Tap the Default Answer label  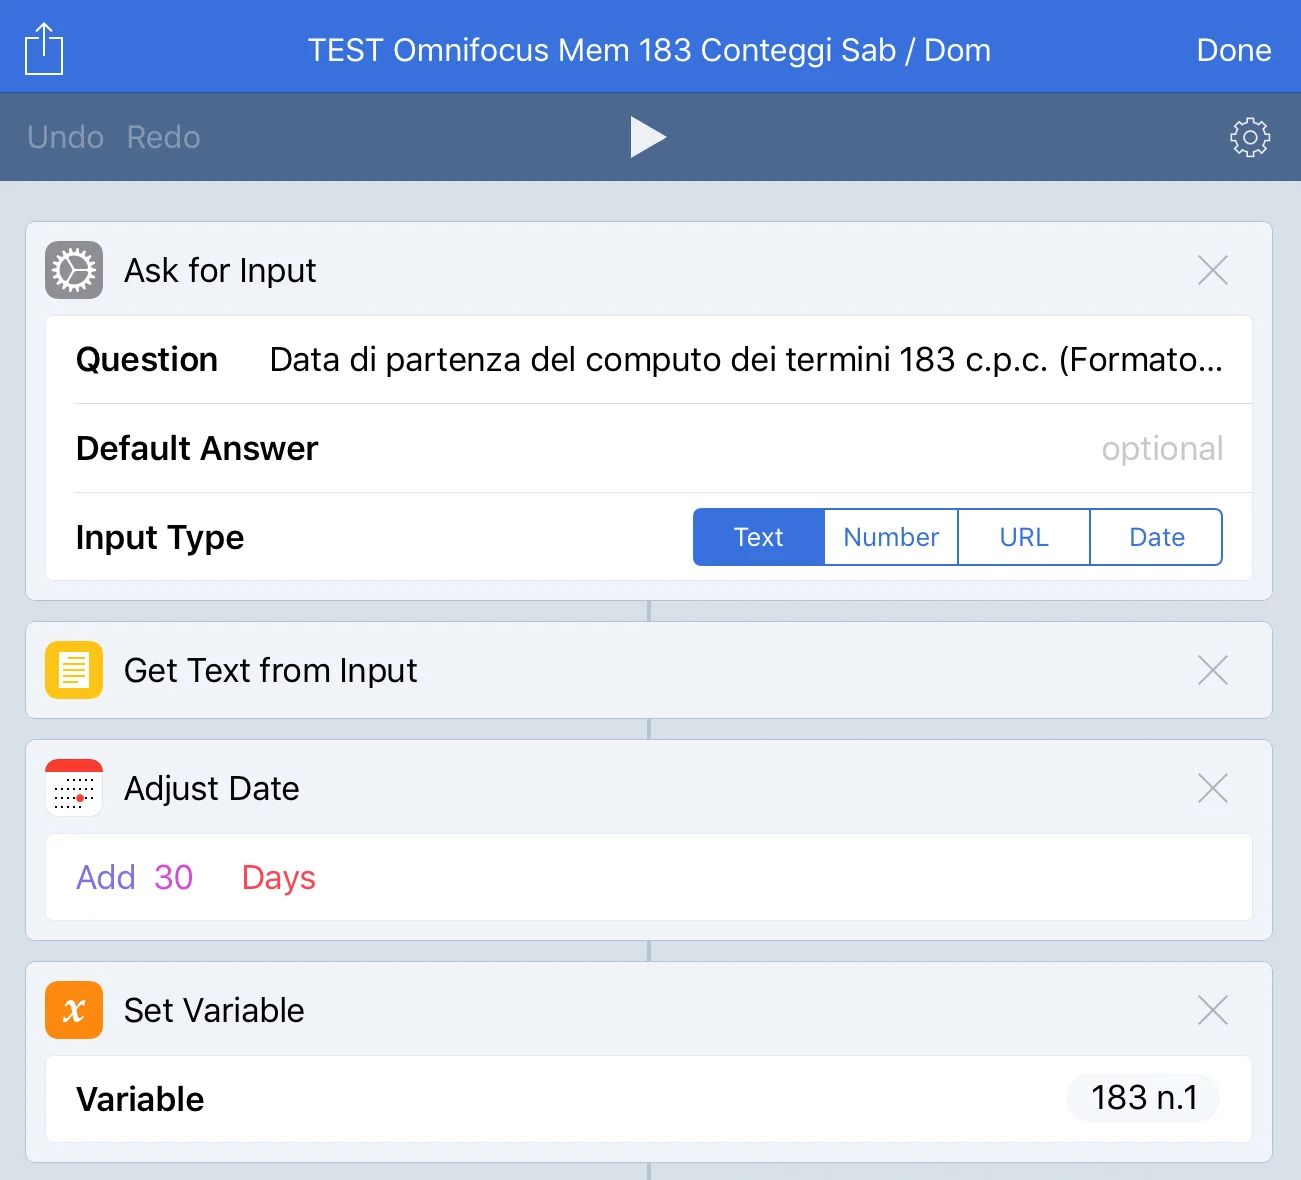tap(197, 448)
